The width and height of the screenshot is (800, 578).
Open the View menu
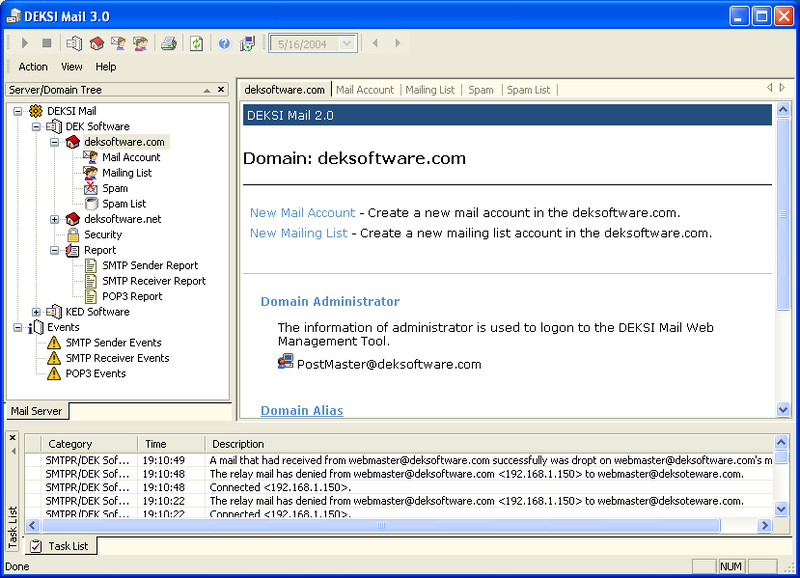[x=71, y=67]
